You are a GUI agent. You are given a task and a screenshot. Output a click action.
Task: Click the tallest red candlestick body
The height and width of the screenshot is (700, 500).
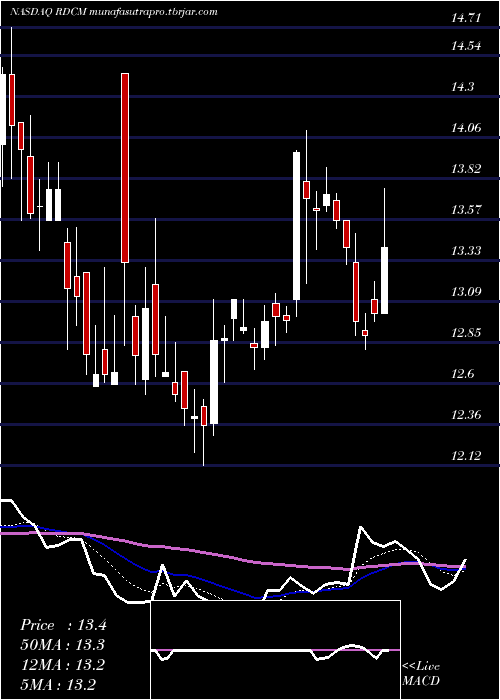point(125,168)
